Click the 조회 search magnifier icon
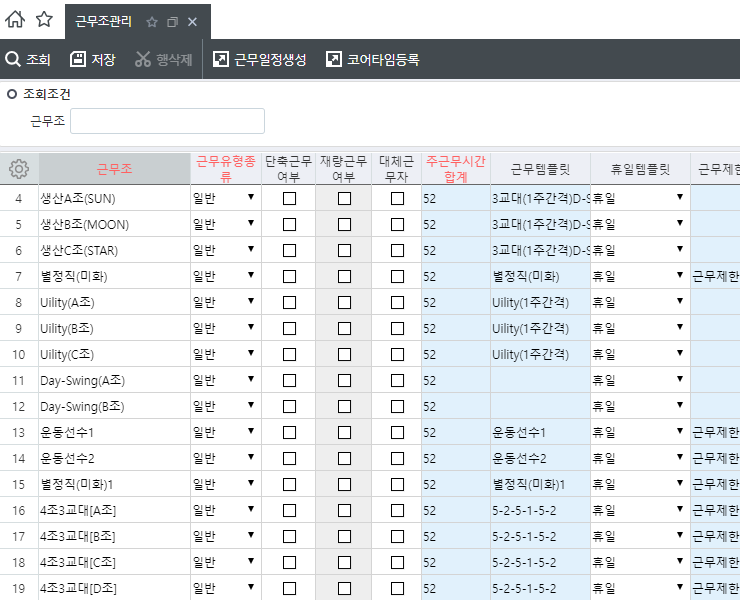Viewport: 740px width, 600px height. pyautogui.click(x=13, y=60)
